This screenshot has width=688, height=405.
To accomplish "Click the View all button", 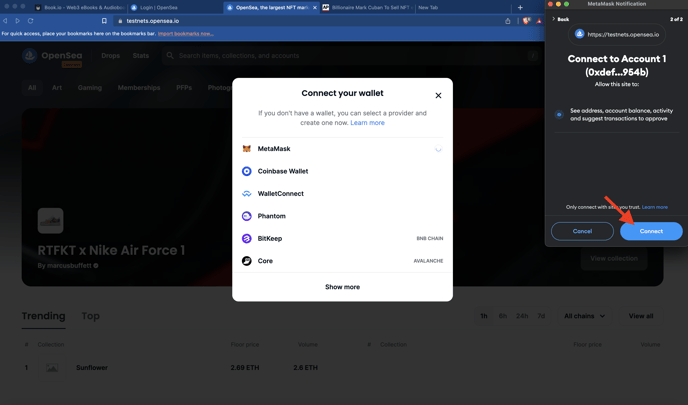I will point(641,316).
